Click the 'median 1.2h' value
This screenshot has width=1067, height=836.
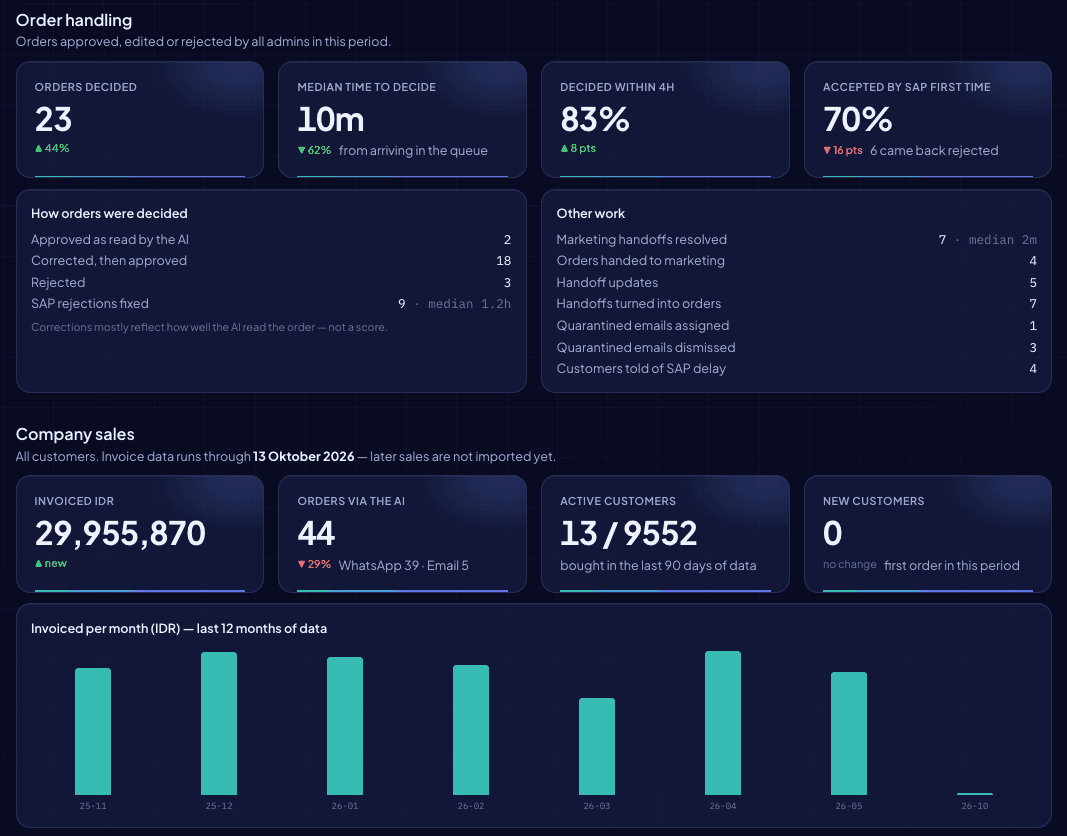[x=469, y=304]
